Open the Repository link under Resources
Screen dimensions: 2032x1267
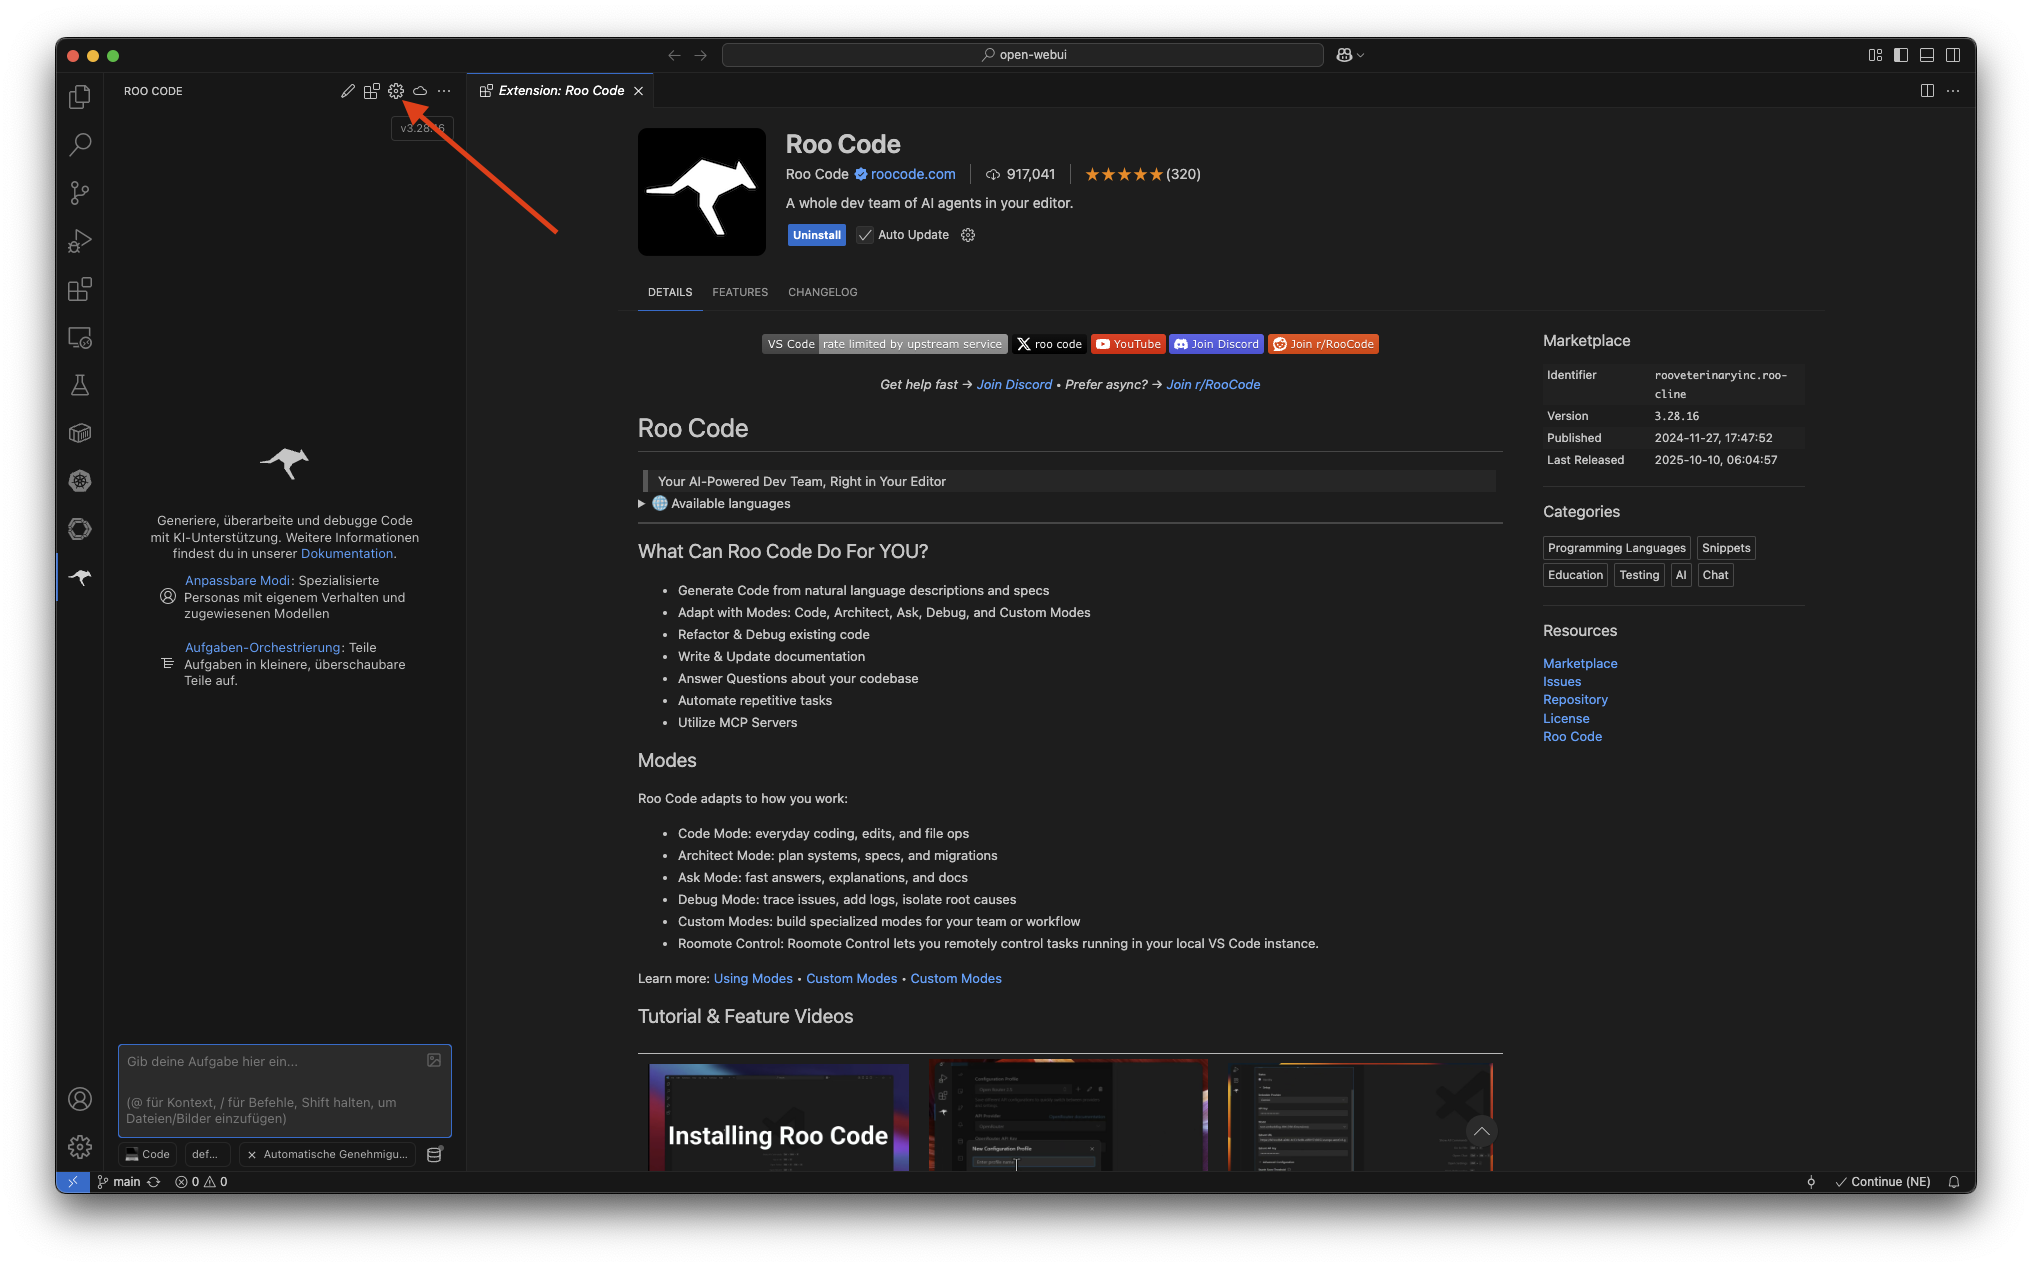pyautogui.click(x=1575, y=700)
